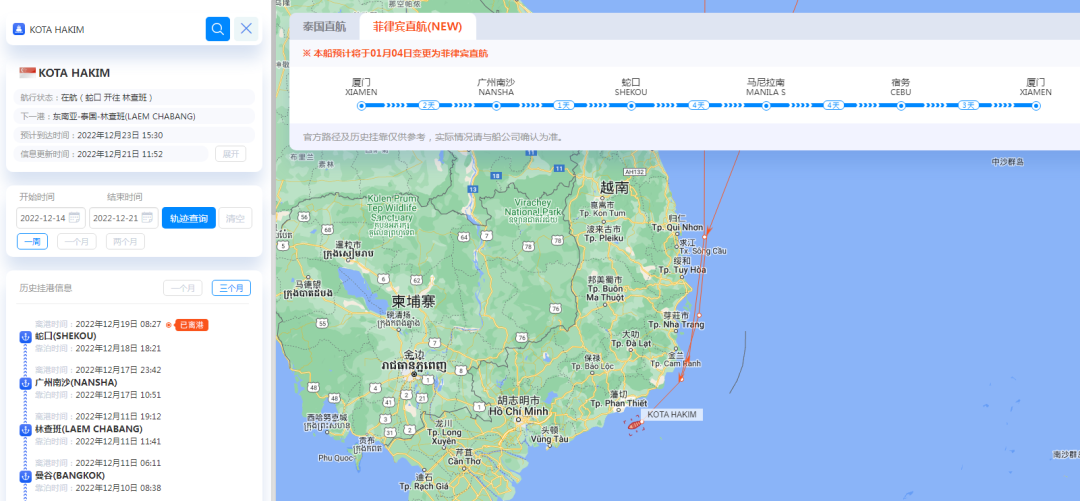The image size is (1080, 501).
Task: Select the 两个月 track range option
Action: coord(125,241)
